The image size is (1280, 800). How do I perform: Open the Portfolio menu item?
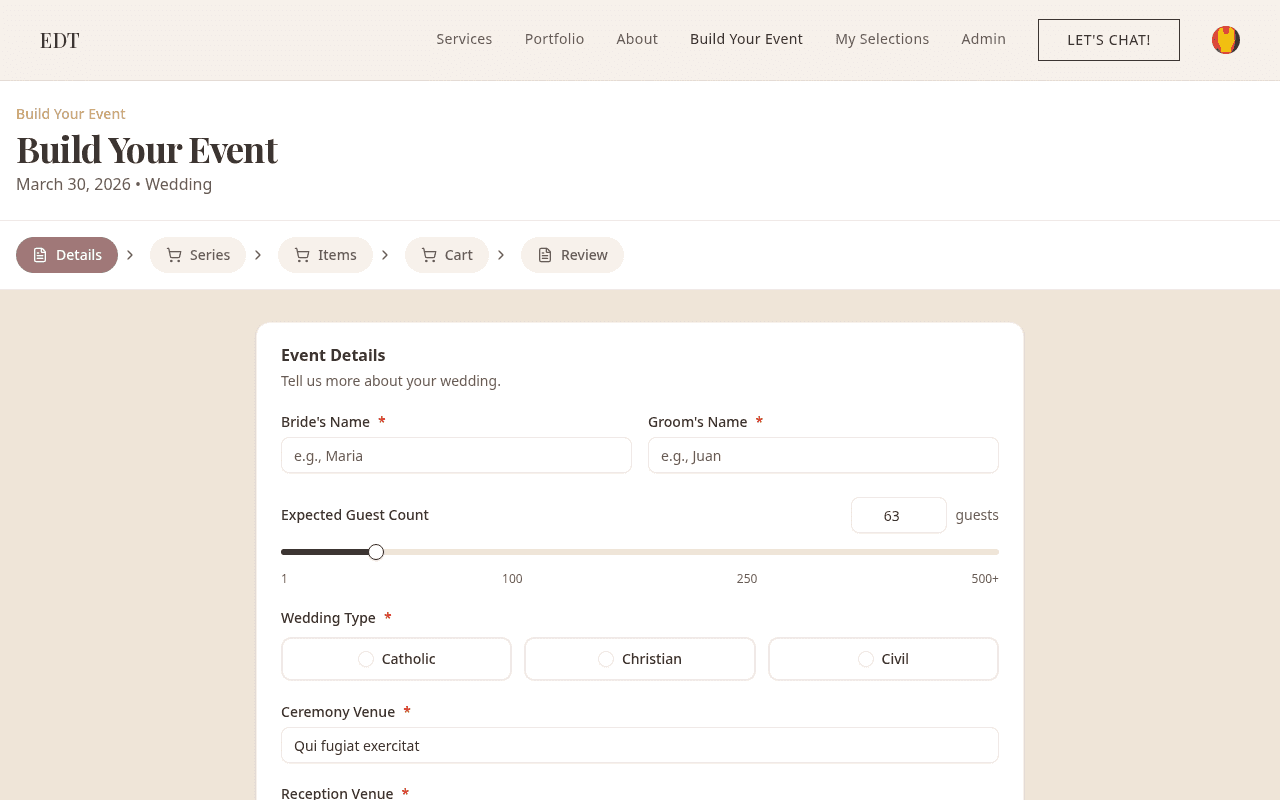[x=554, y=39]
